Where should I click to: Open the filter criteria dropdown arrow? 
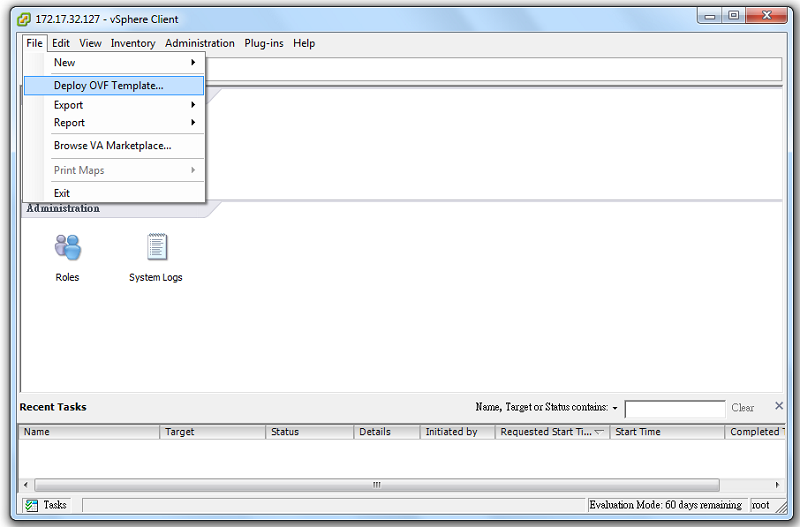(615, 408)
